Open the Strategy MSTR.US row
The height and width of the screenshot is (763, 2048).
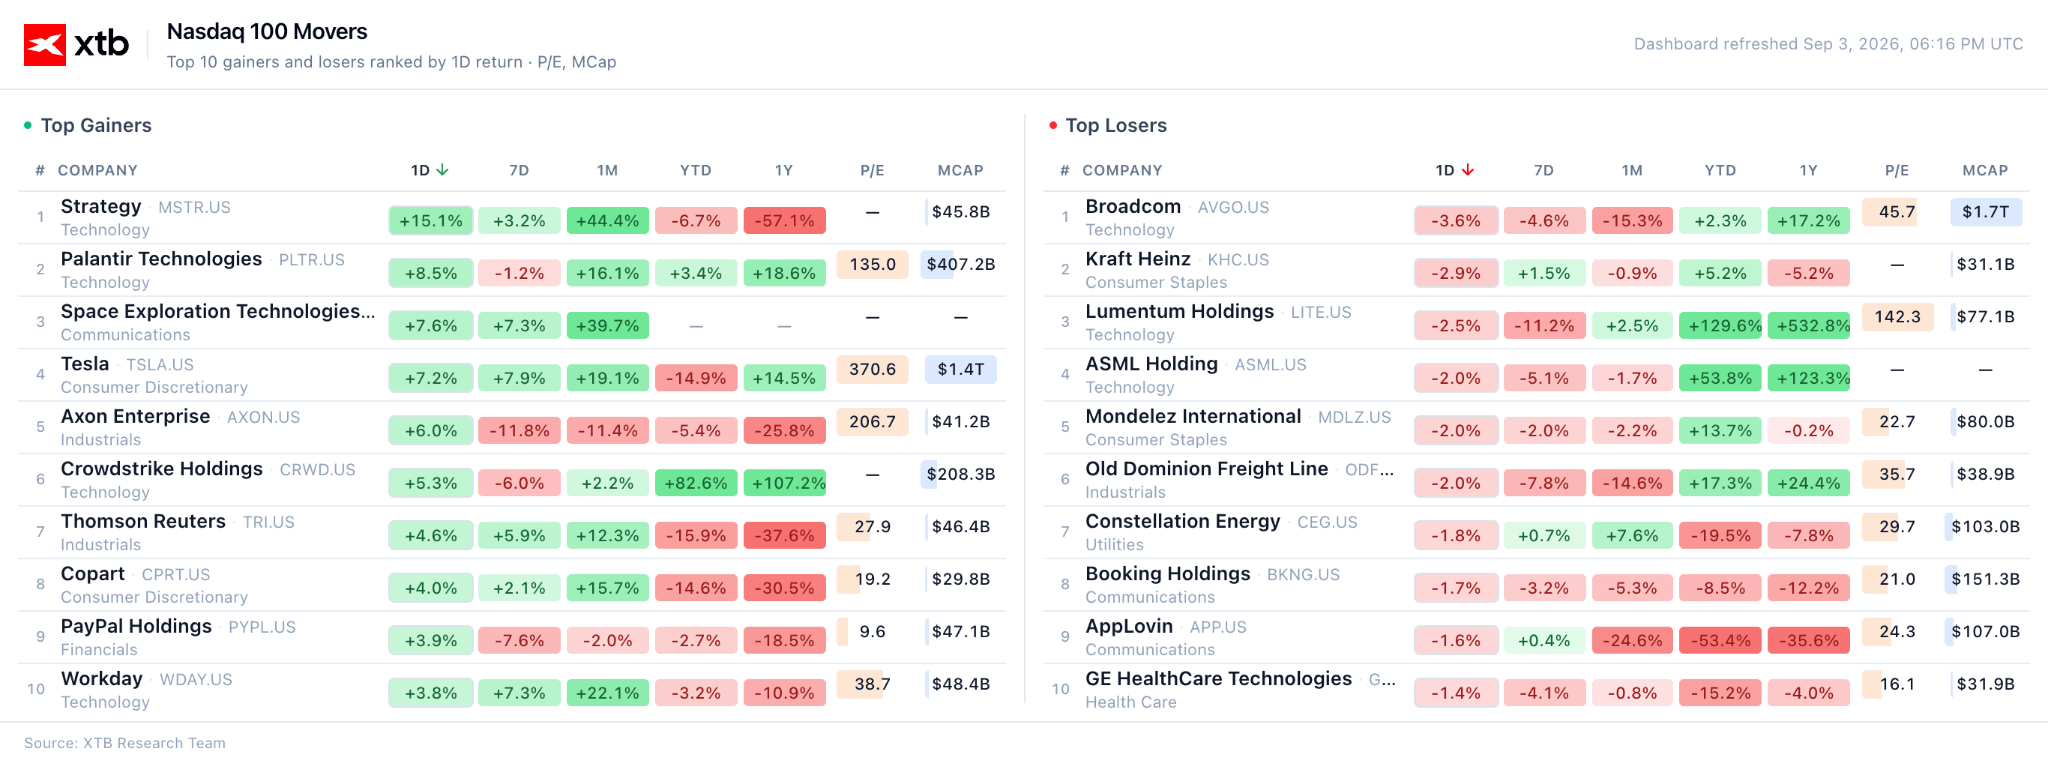[x=512, y=217]
